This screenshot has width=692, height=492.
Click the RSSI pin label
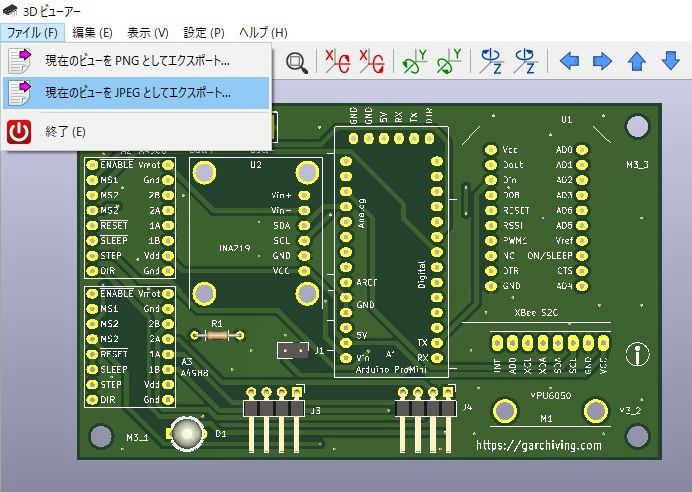click(513, 225)
